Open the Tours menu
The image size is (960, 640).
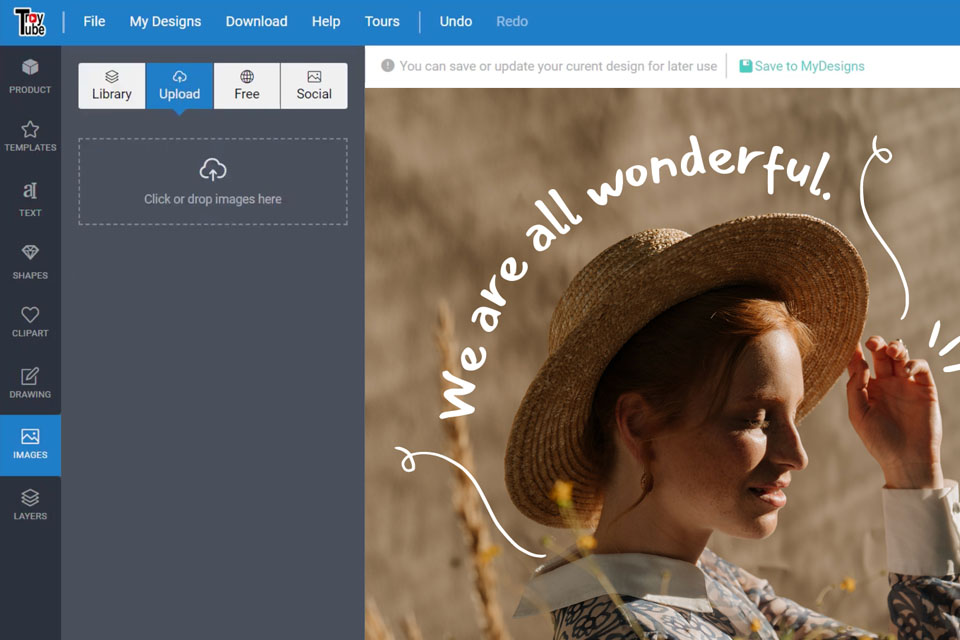click(x=382, y=21)
